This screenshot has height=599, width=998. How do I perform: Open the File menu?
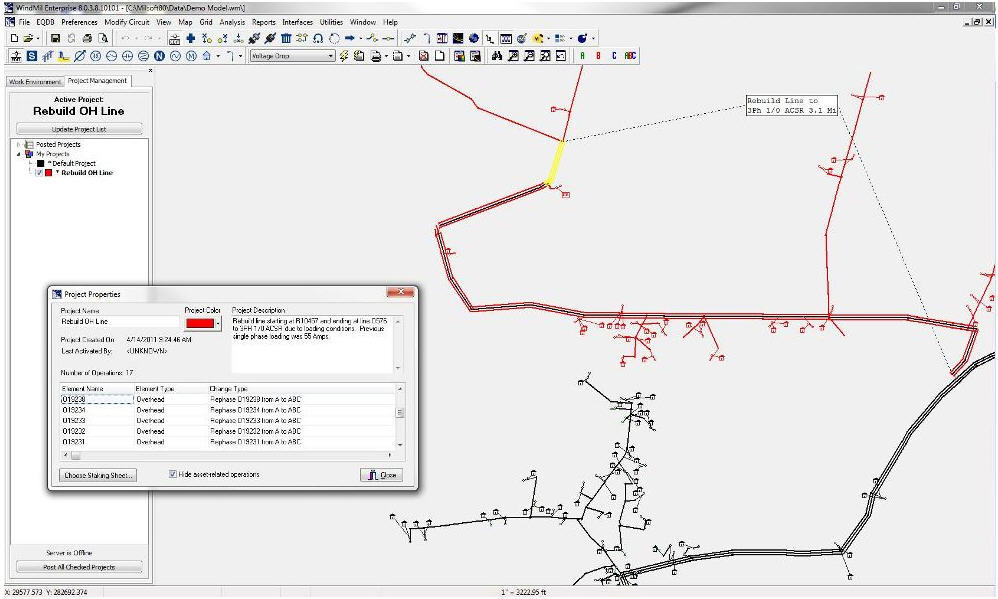[24, 22]
